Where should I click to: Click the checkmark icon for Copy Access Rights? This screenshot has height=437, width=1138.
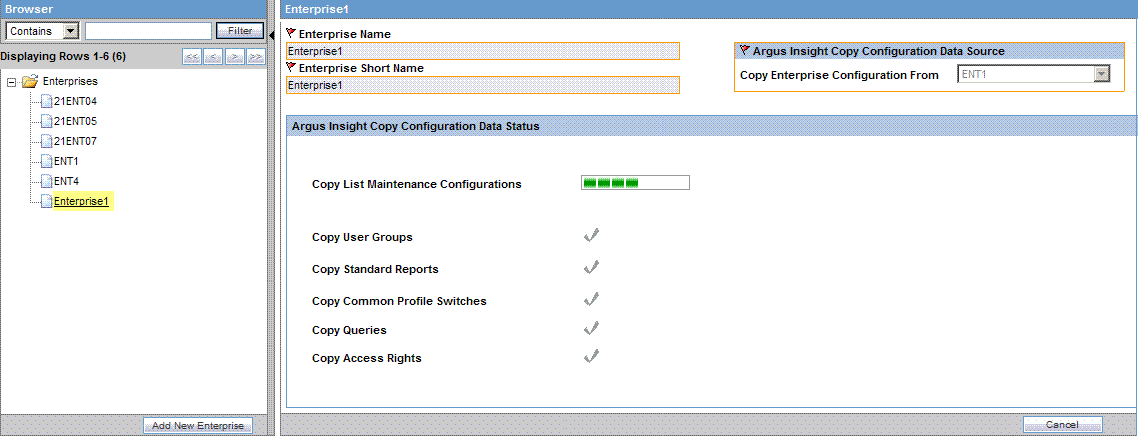(x=591, y=356)
